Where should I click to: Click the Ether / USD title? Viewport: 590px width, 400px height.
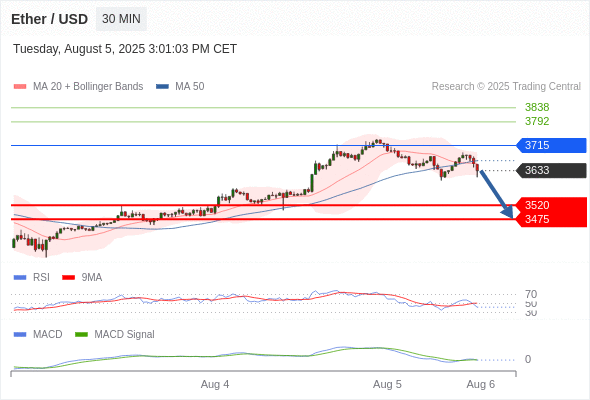click(x=49, y=19)
